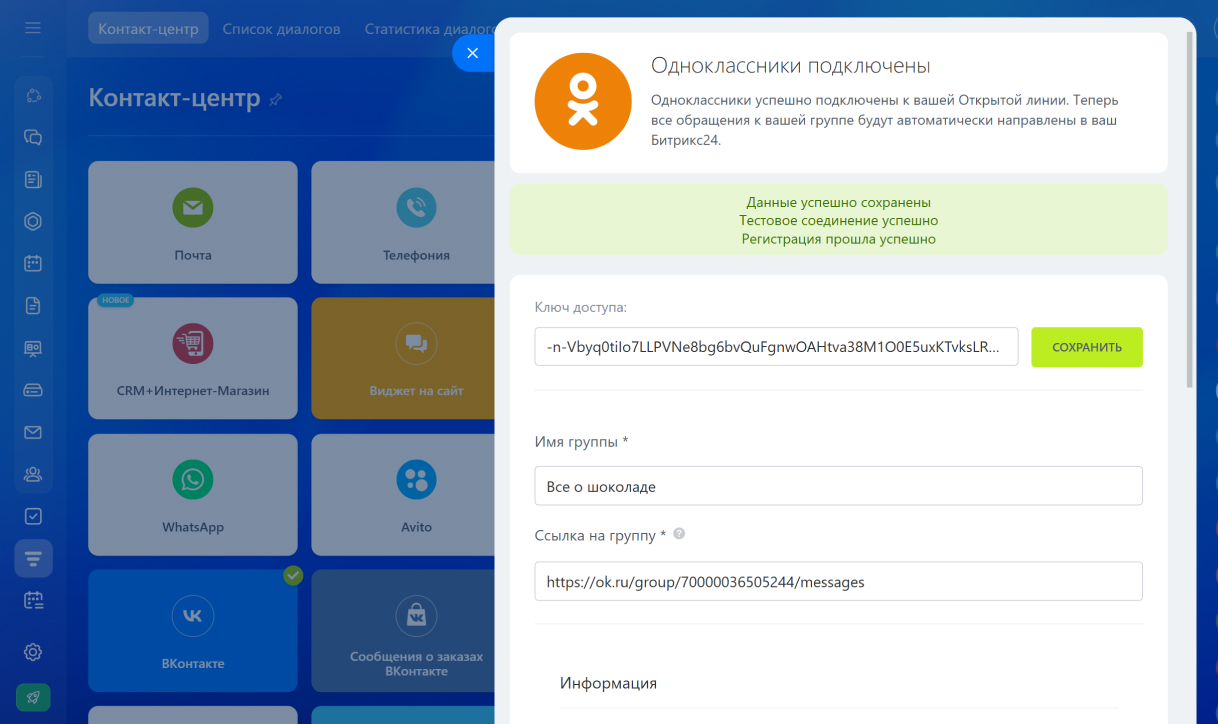Click into the Ключ доступа field
The image size is (1218, 724).
coord(776,347)
